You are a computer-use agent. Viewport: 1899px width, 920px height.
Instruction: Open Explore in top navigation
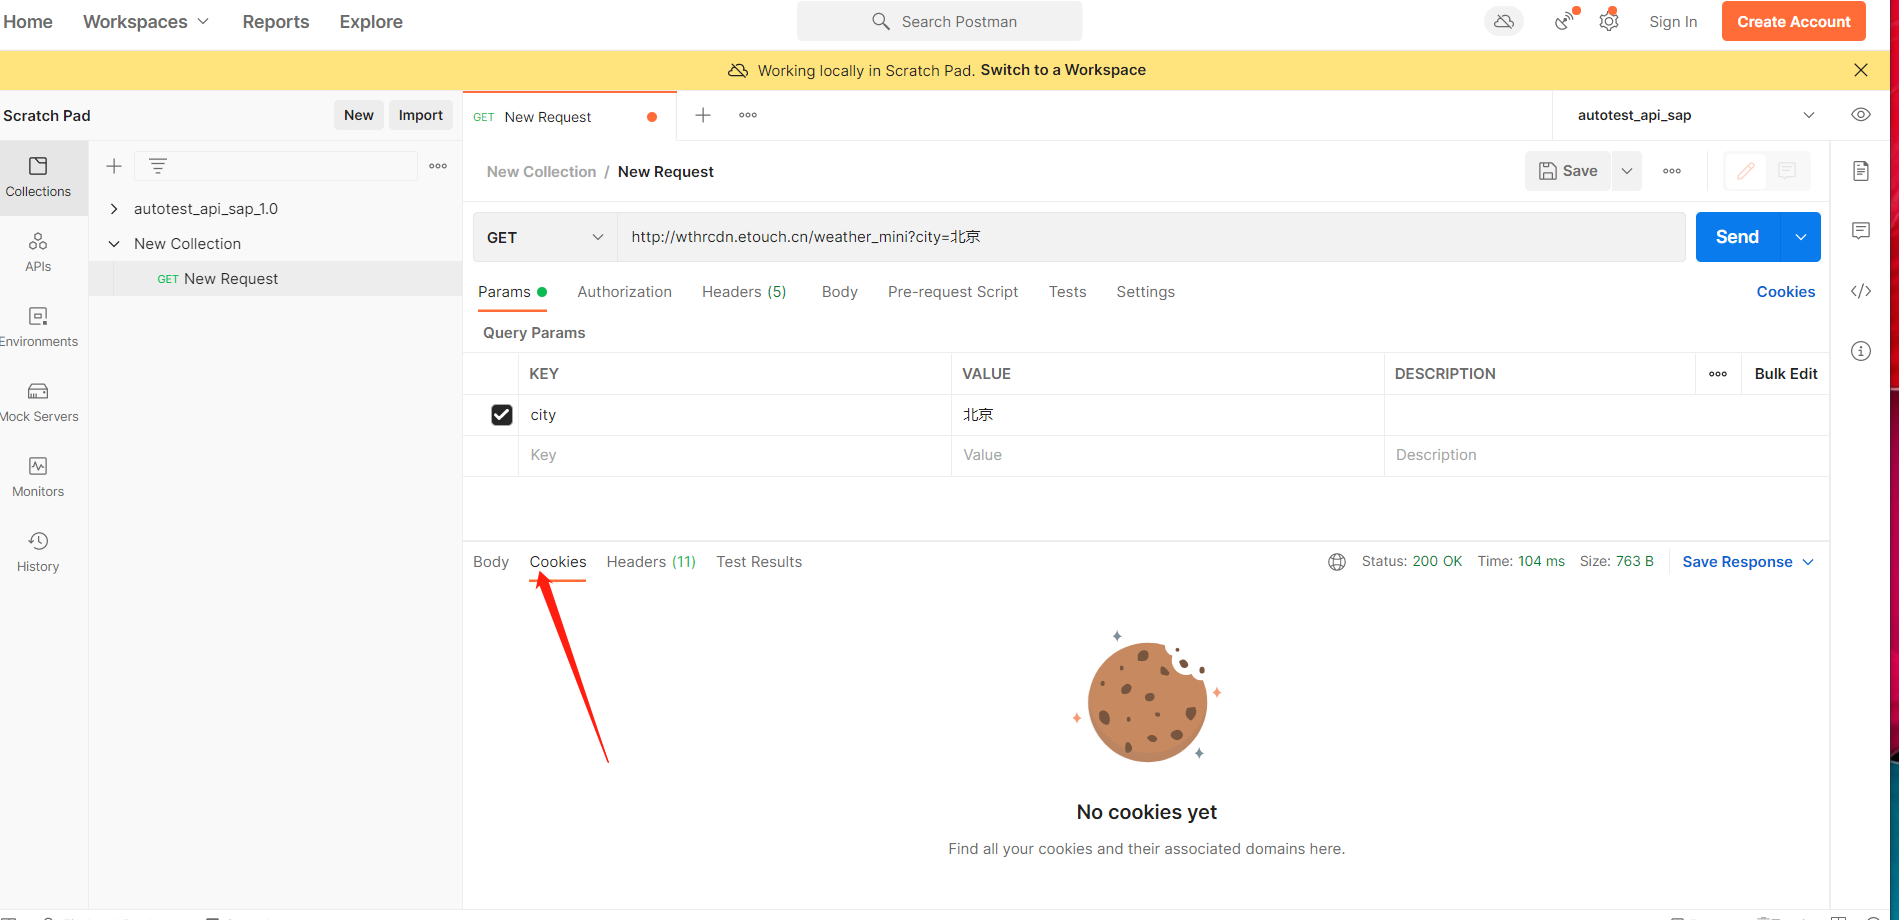point(371,22)
